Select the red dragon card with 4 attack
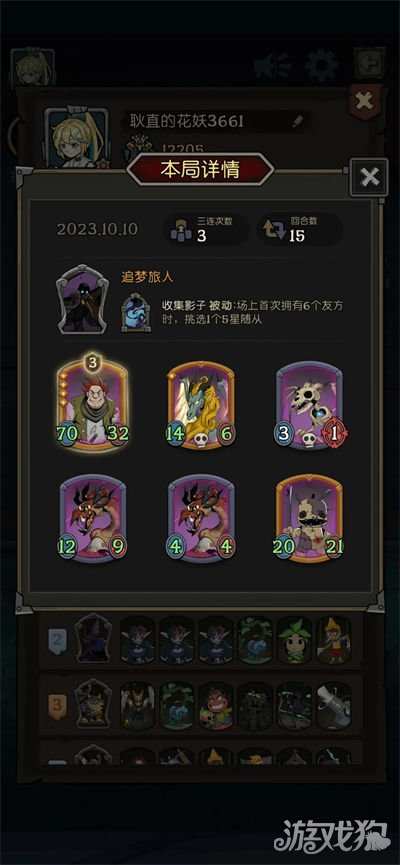The image size is (400, 865). pyautogui.click(x=201, y=519)
